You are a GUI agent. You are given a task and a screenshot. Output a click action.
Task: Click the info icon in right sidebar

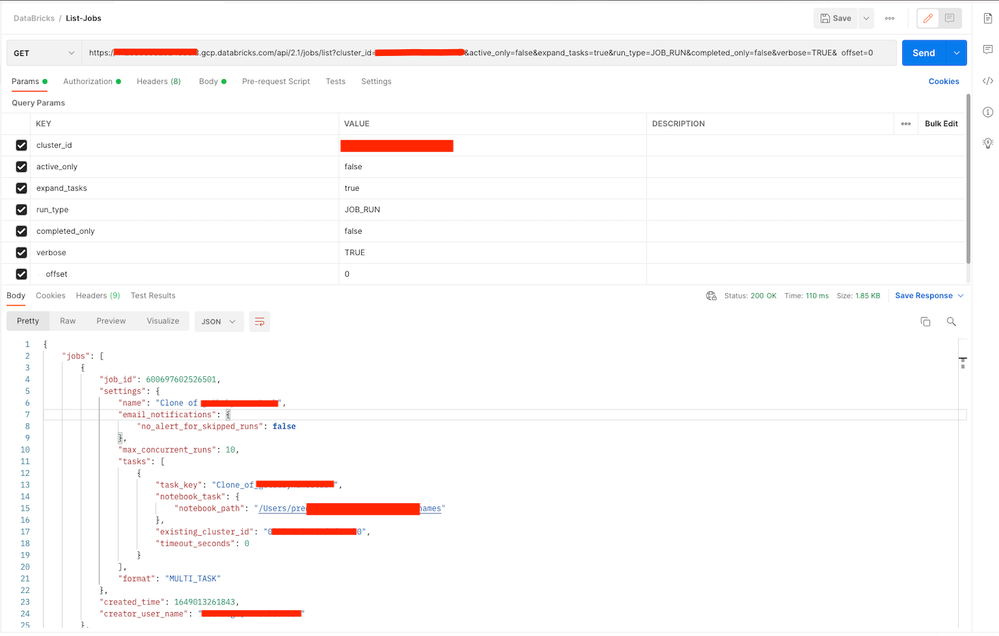click(988, 112)
